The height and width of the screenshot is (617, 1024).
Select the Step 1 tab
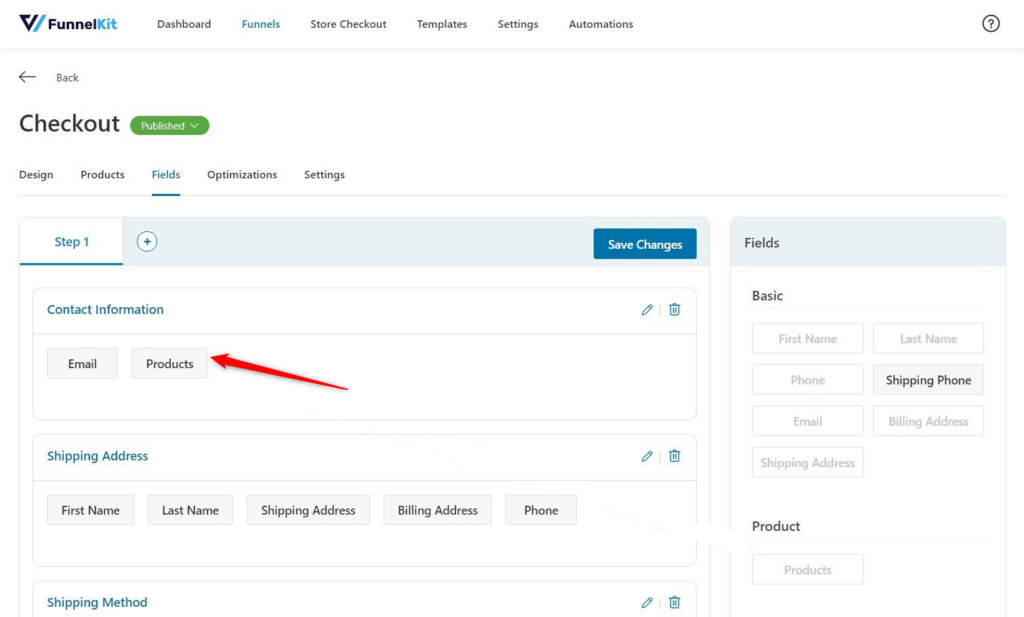(x=72, y=242)
